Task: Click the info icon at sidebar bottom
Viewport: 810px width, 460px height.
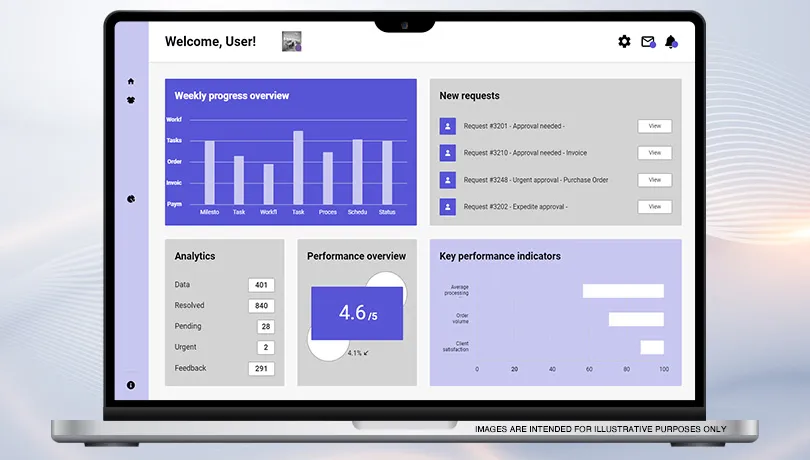Action: coord(131,385)
